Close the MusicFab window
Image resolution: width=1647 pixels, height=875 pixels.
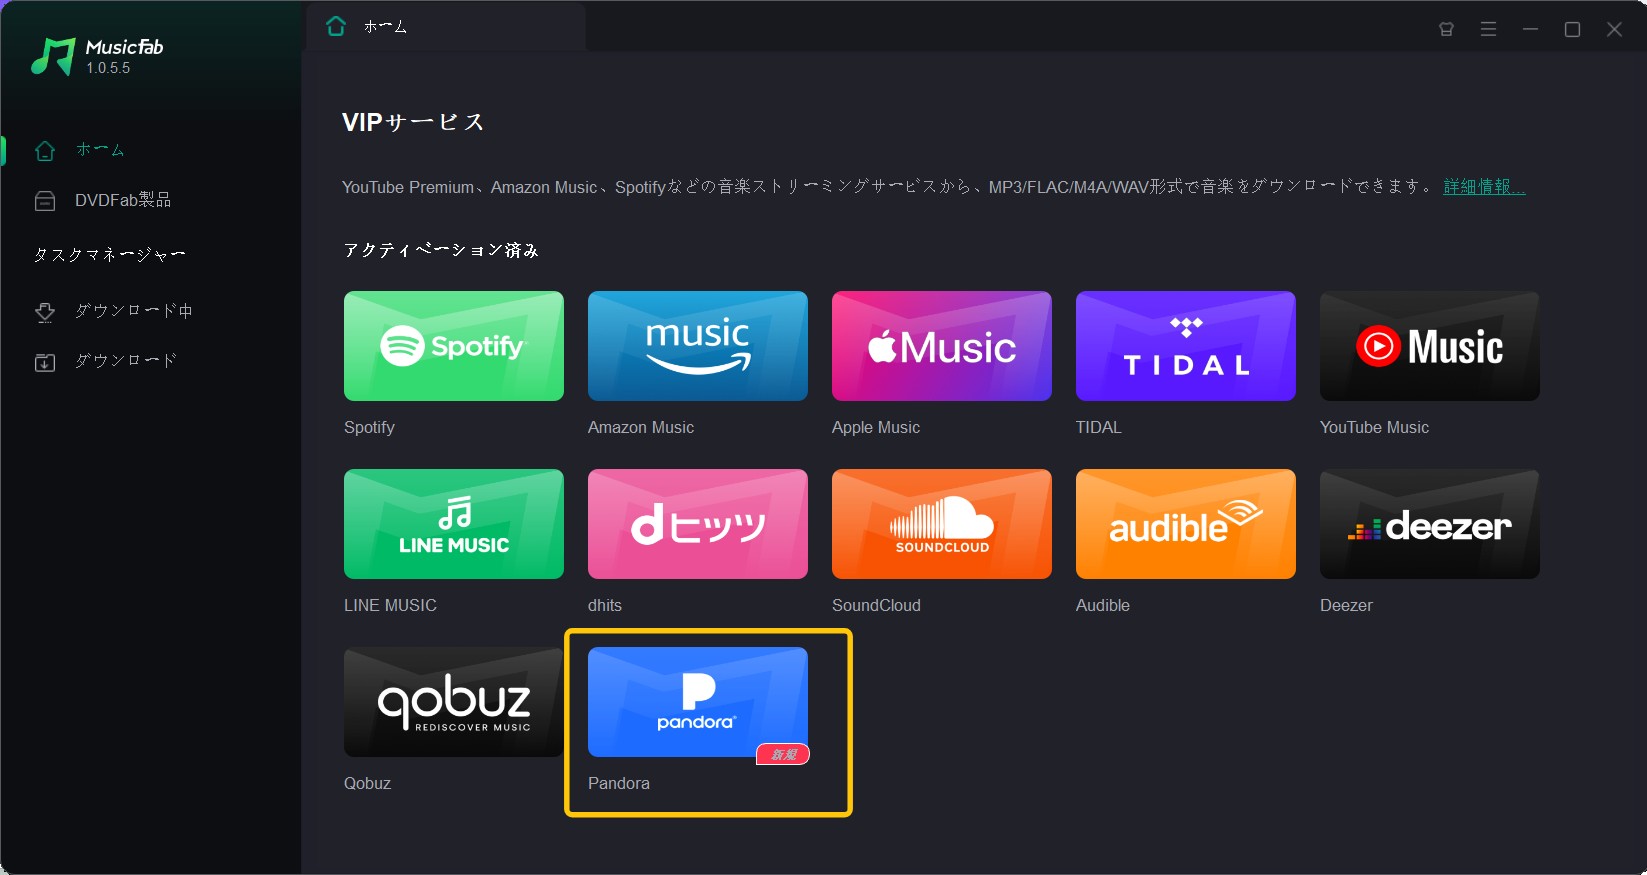pyautogui.click(x=1614, y=29)
